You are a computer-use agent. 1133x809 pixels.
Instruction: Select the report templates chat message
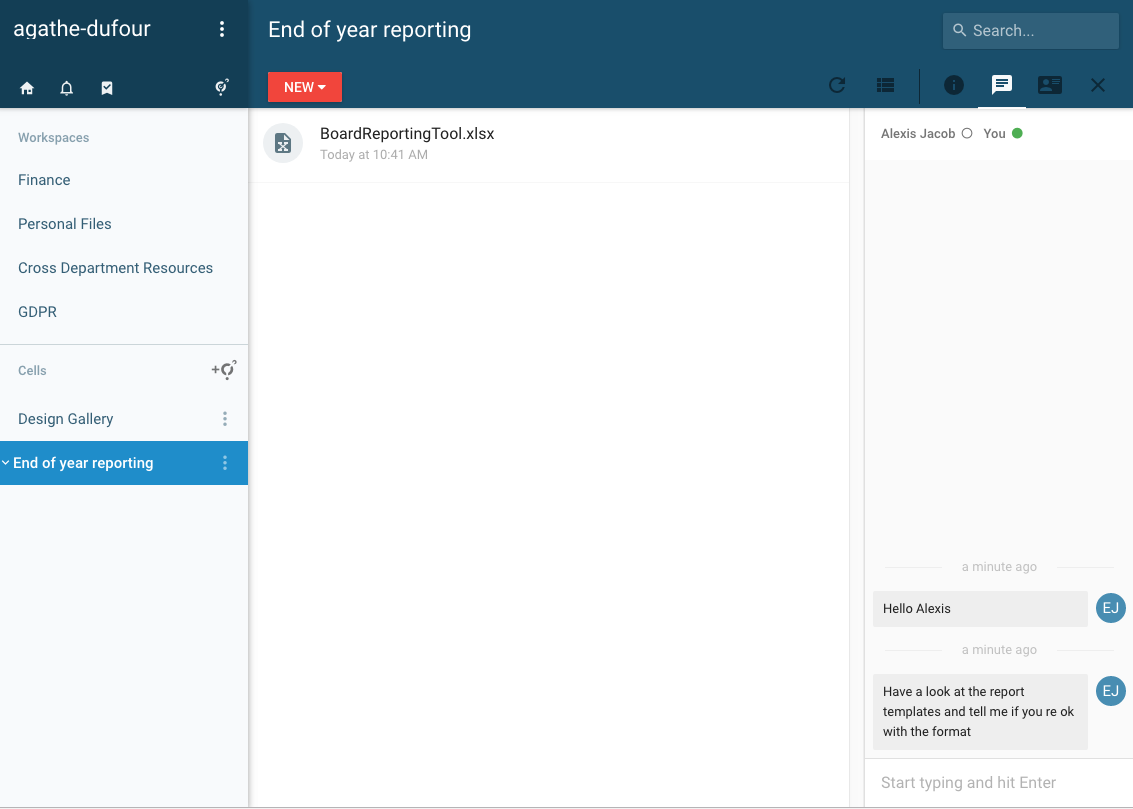coord(980,711)
